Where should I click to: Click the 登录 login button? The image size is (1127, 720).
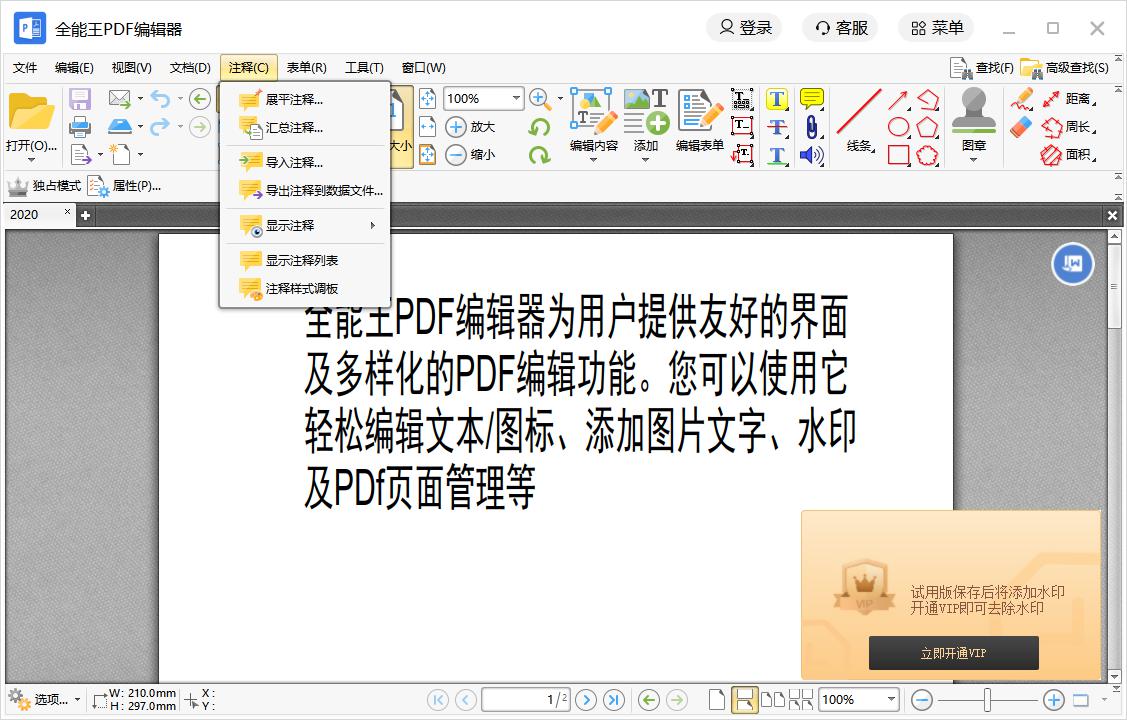(745, 28)
